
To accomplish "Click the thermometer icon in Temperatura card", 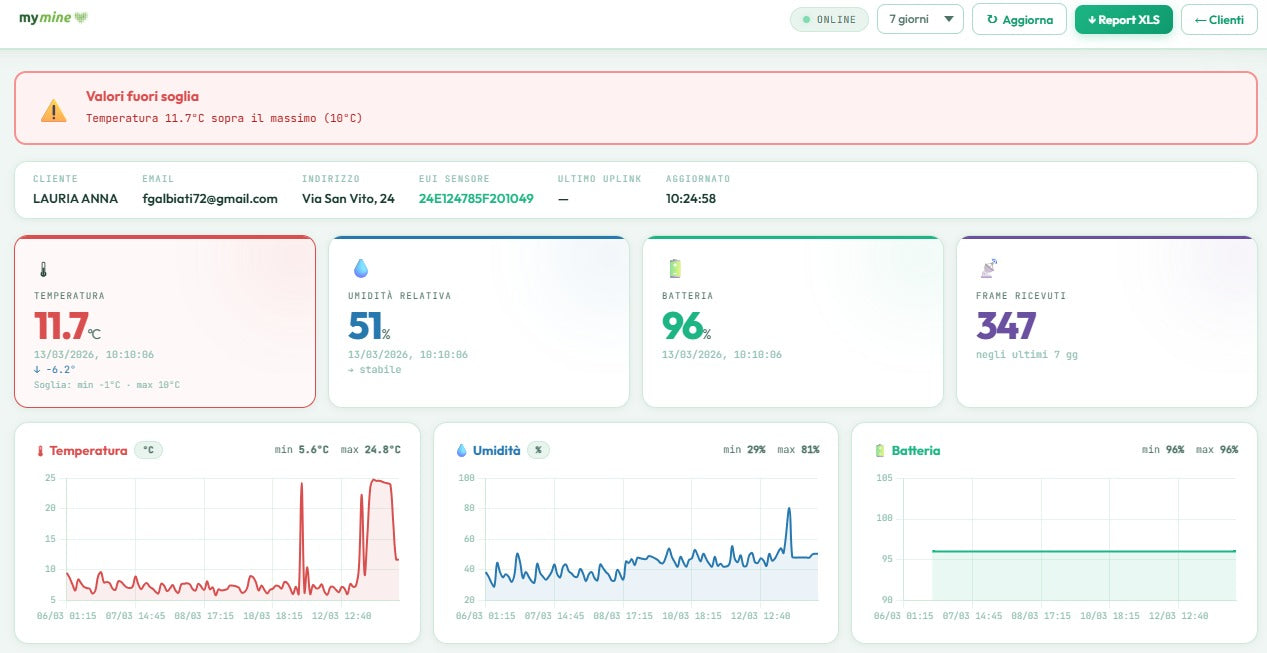I will click(x=43, y=269).
